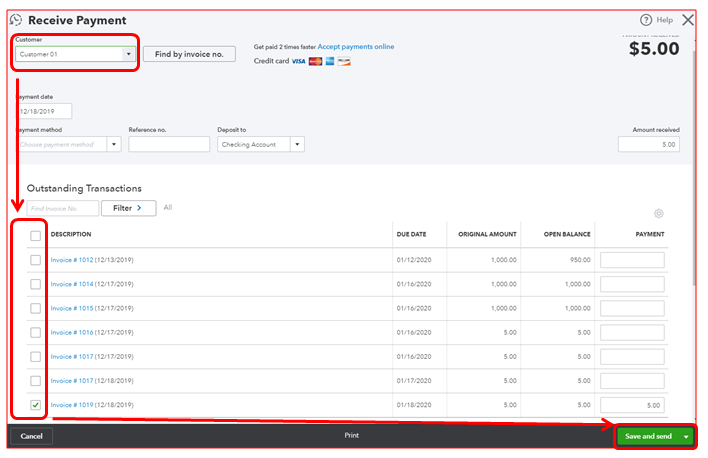Click the vertical scrollbar on the right
The width and height of the screenshot is (708, 458).
tap(694, 167)
